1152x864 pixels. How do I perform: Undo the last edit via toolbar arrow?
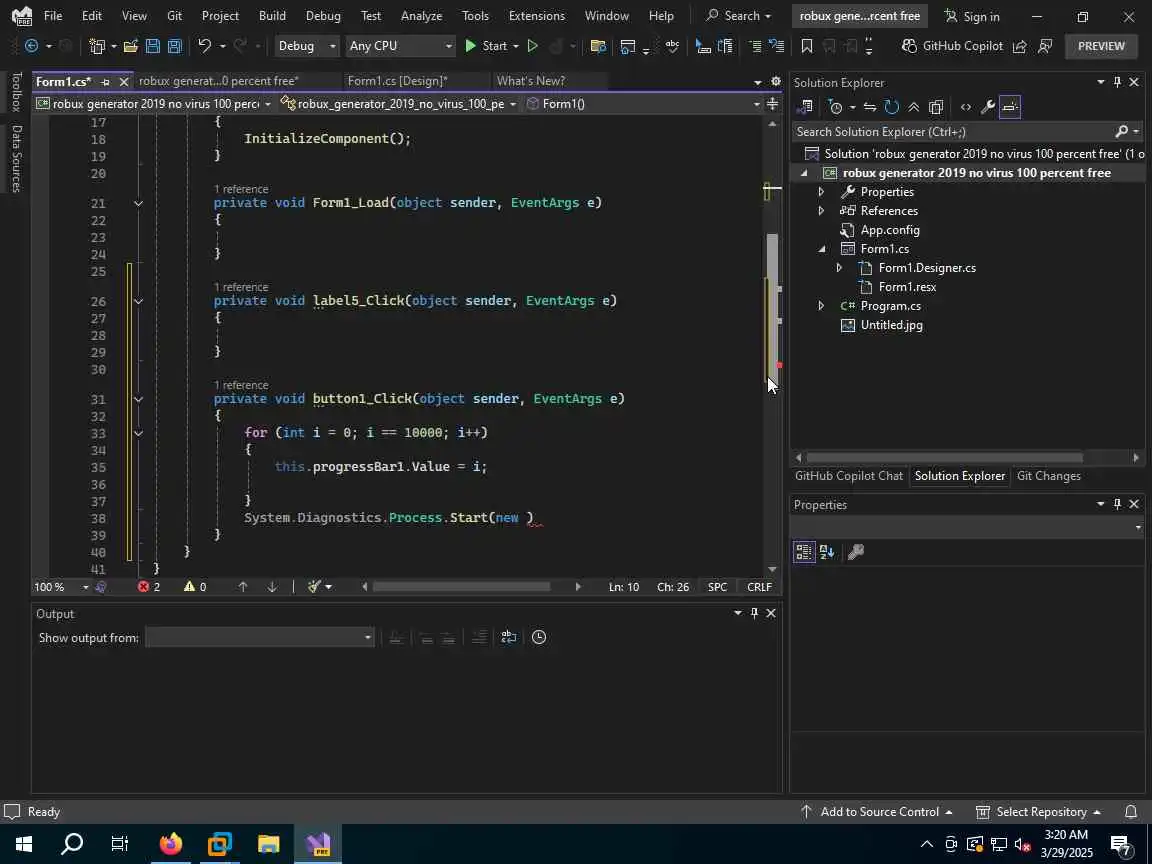pos(204,46)
